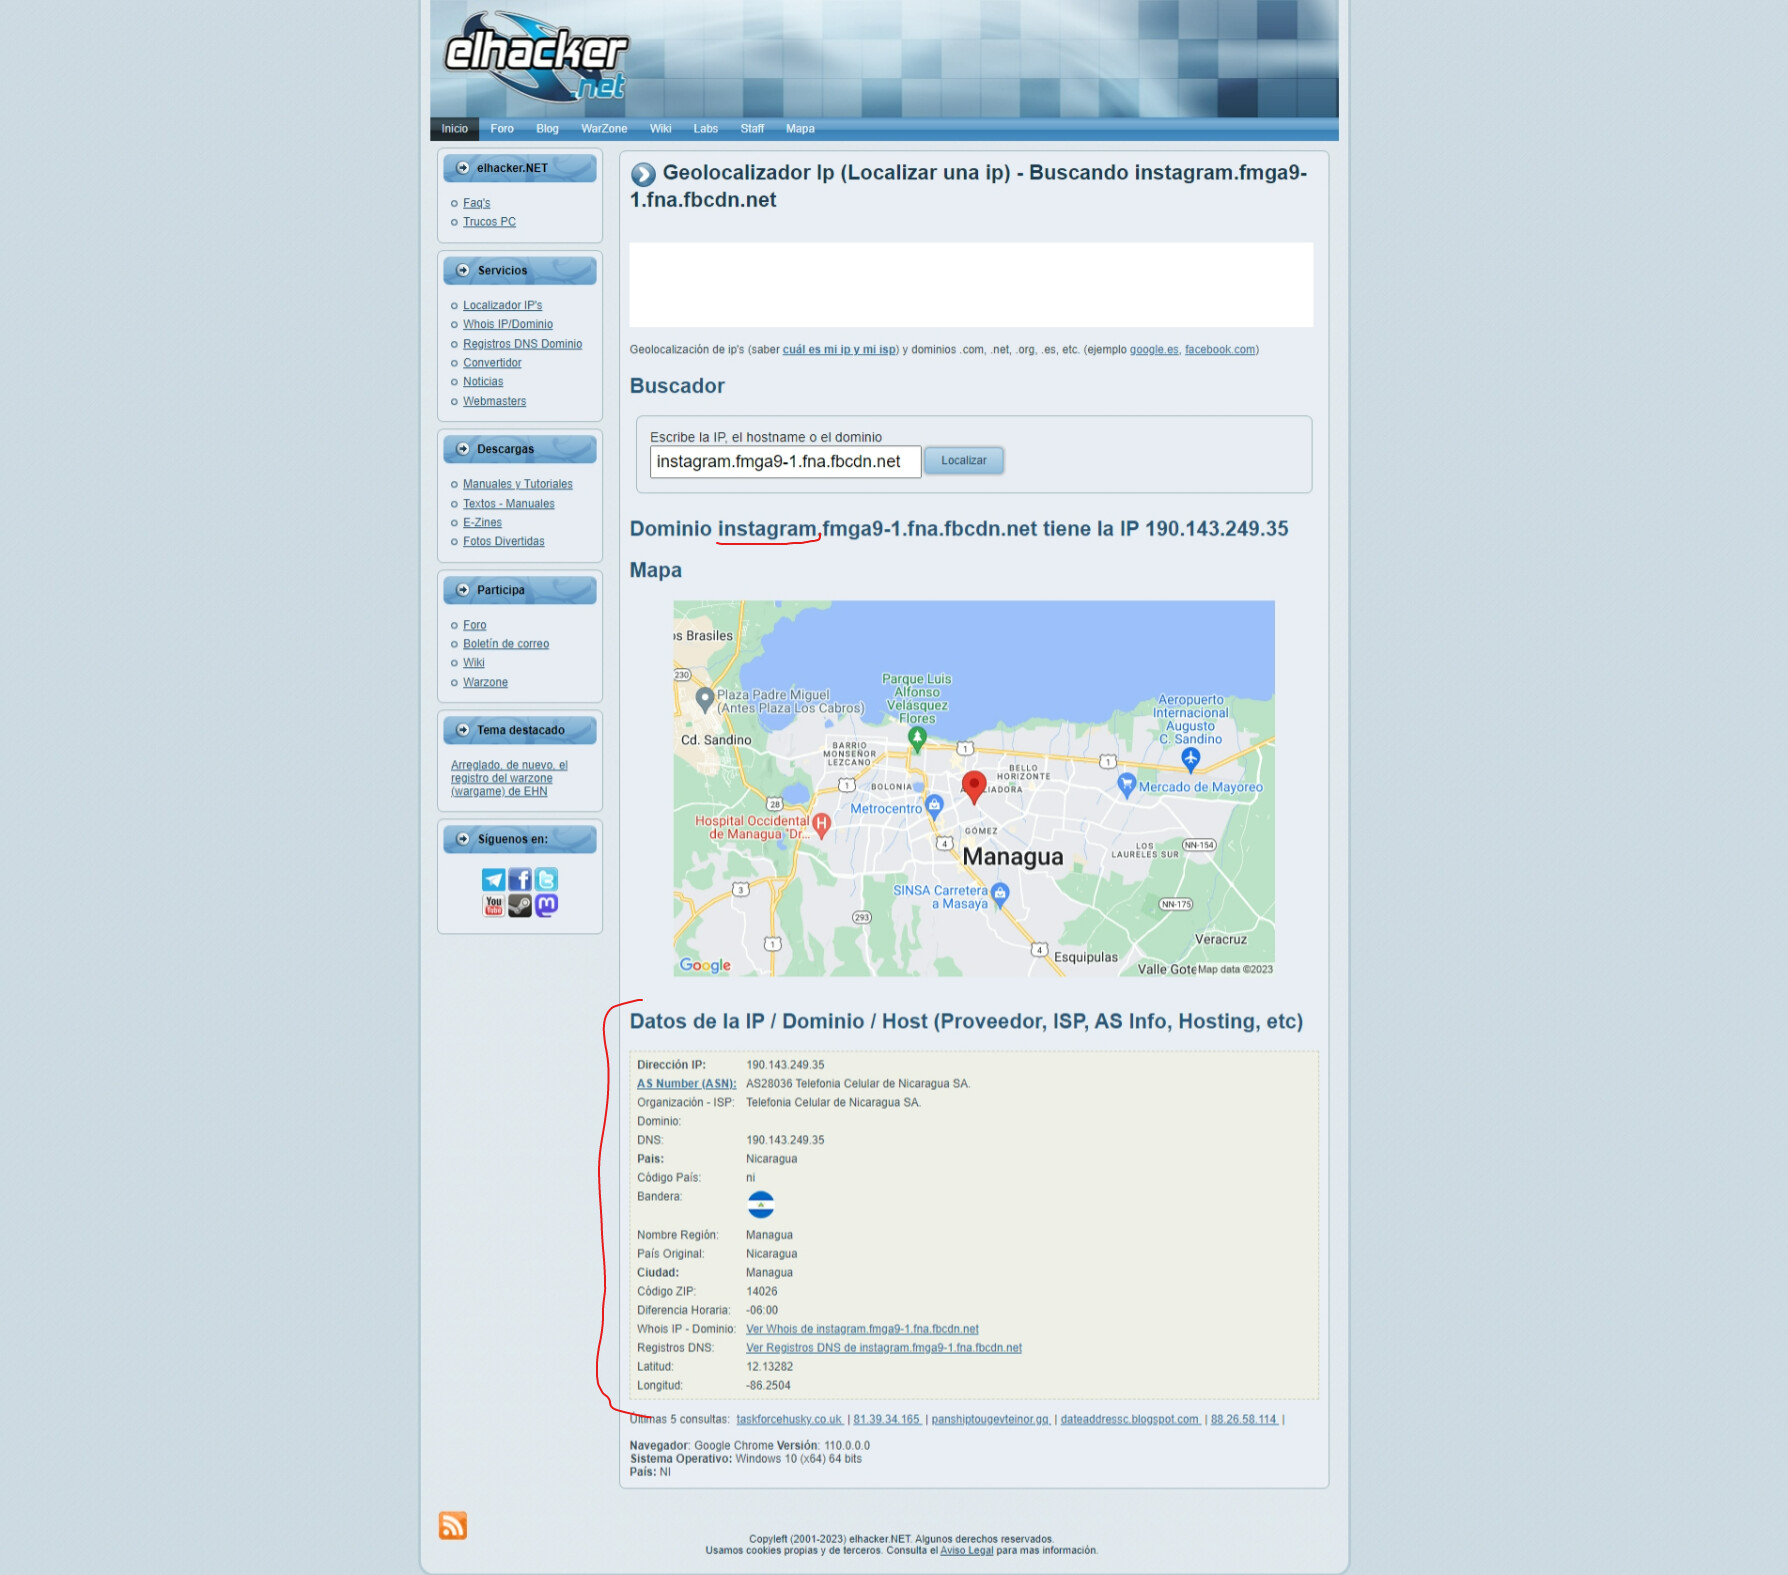Open Staff in the top navigation bar
The image size is (1788, 1575).
pos(752,129)
